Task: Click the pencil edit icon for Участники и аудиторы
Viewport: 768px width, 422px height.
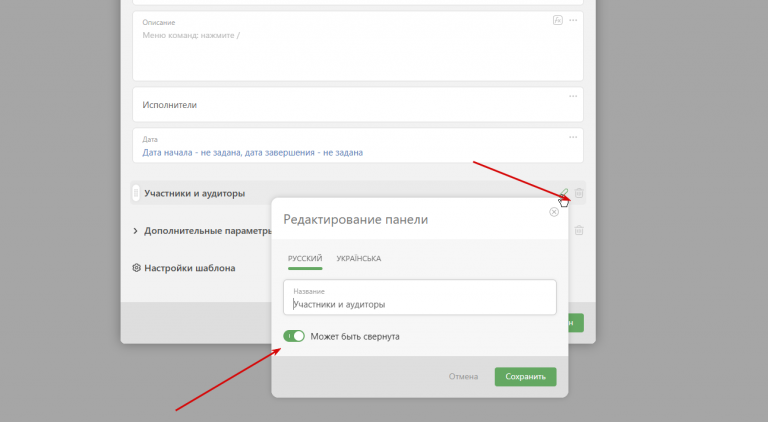Action: (564, 193)
